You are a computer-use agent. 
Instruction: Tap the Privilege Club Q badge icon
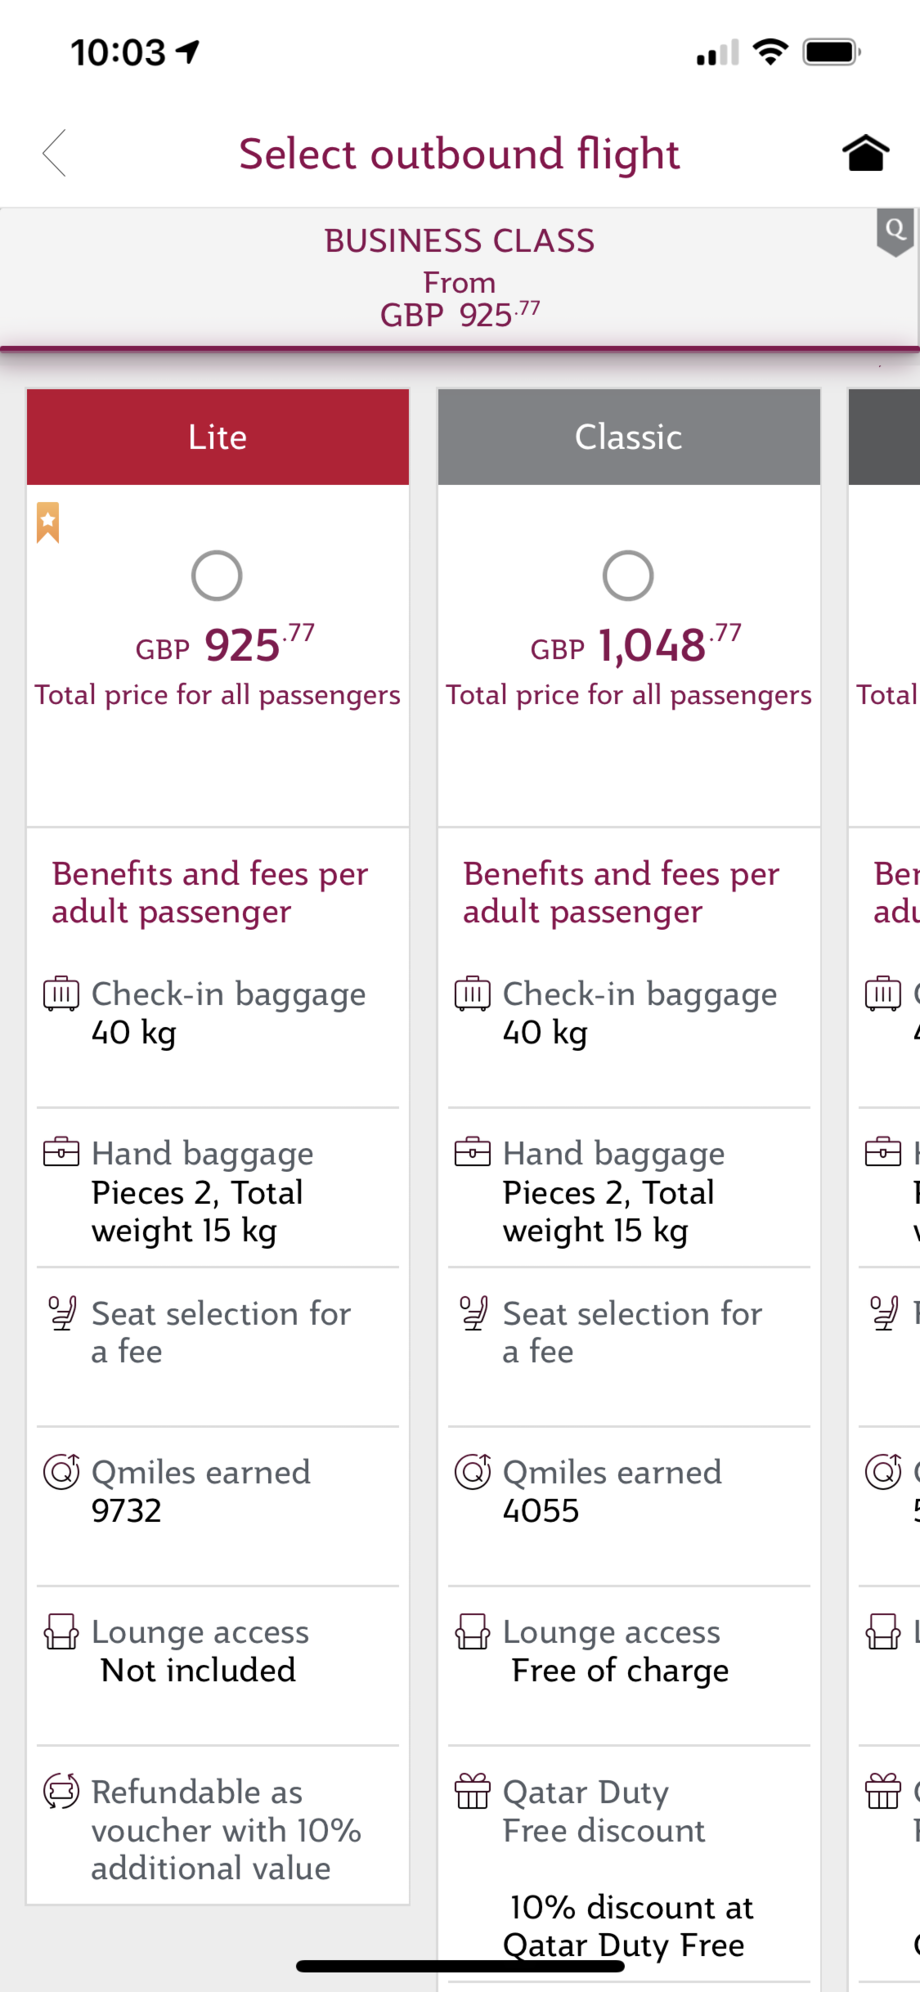tap(895, 231)
